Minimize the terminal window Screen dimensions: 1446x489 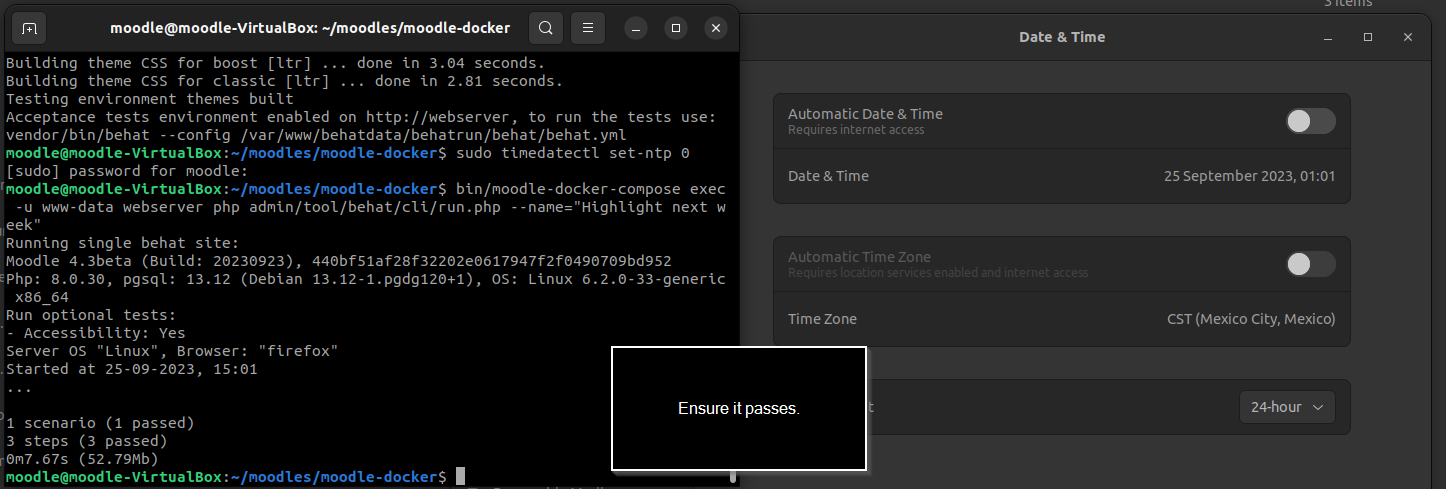tap(637, 28)
